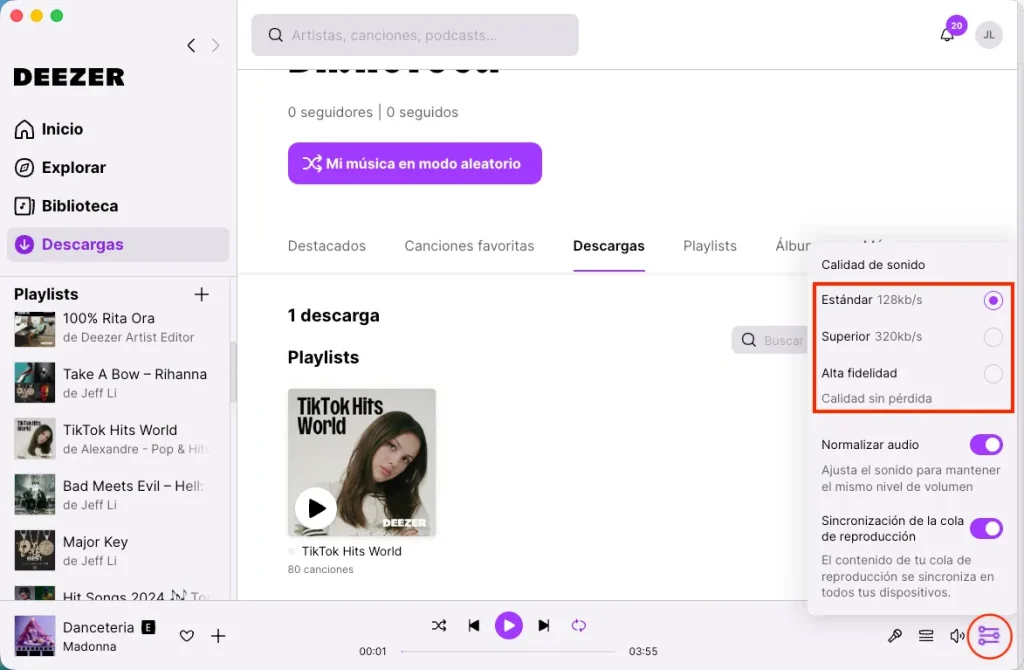
Task: Toggle Sincronización de la cola de reproducción
Action: pyautogui.click(x=986, y=528)
